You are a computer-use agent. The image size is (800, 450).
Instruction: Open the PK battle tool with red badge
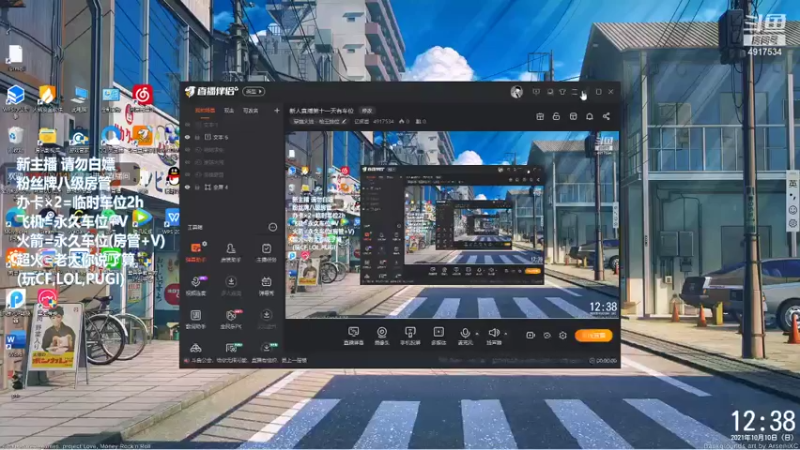(x=231, y=318)
